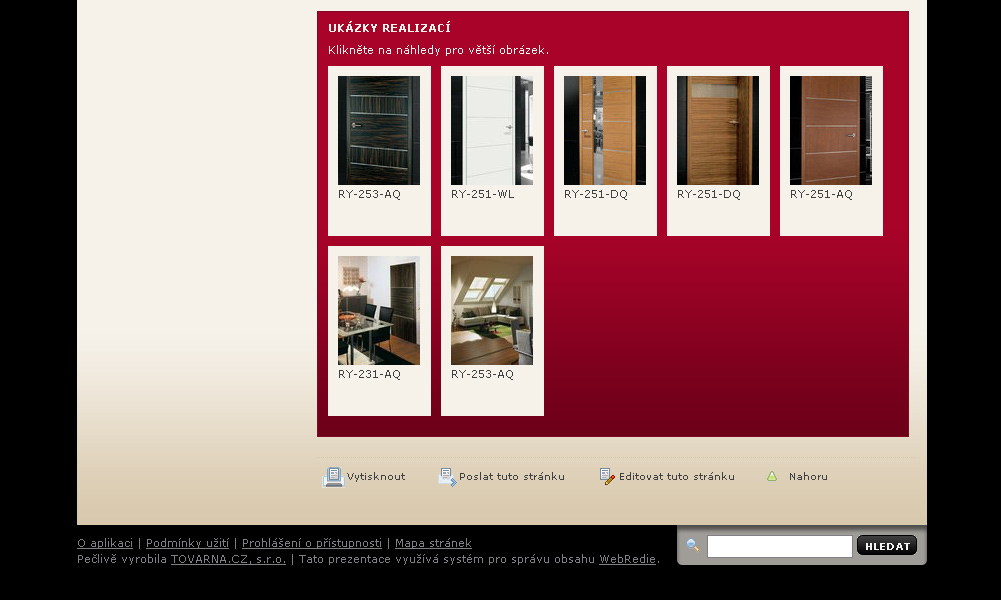1001x600 pixels.
Task: Click the magnifier icon beside the search field
Action: [x=693, y=545]
